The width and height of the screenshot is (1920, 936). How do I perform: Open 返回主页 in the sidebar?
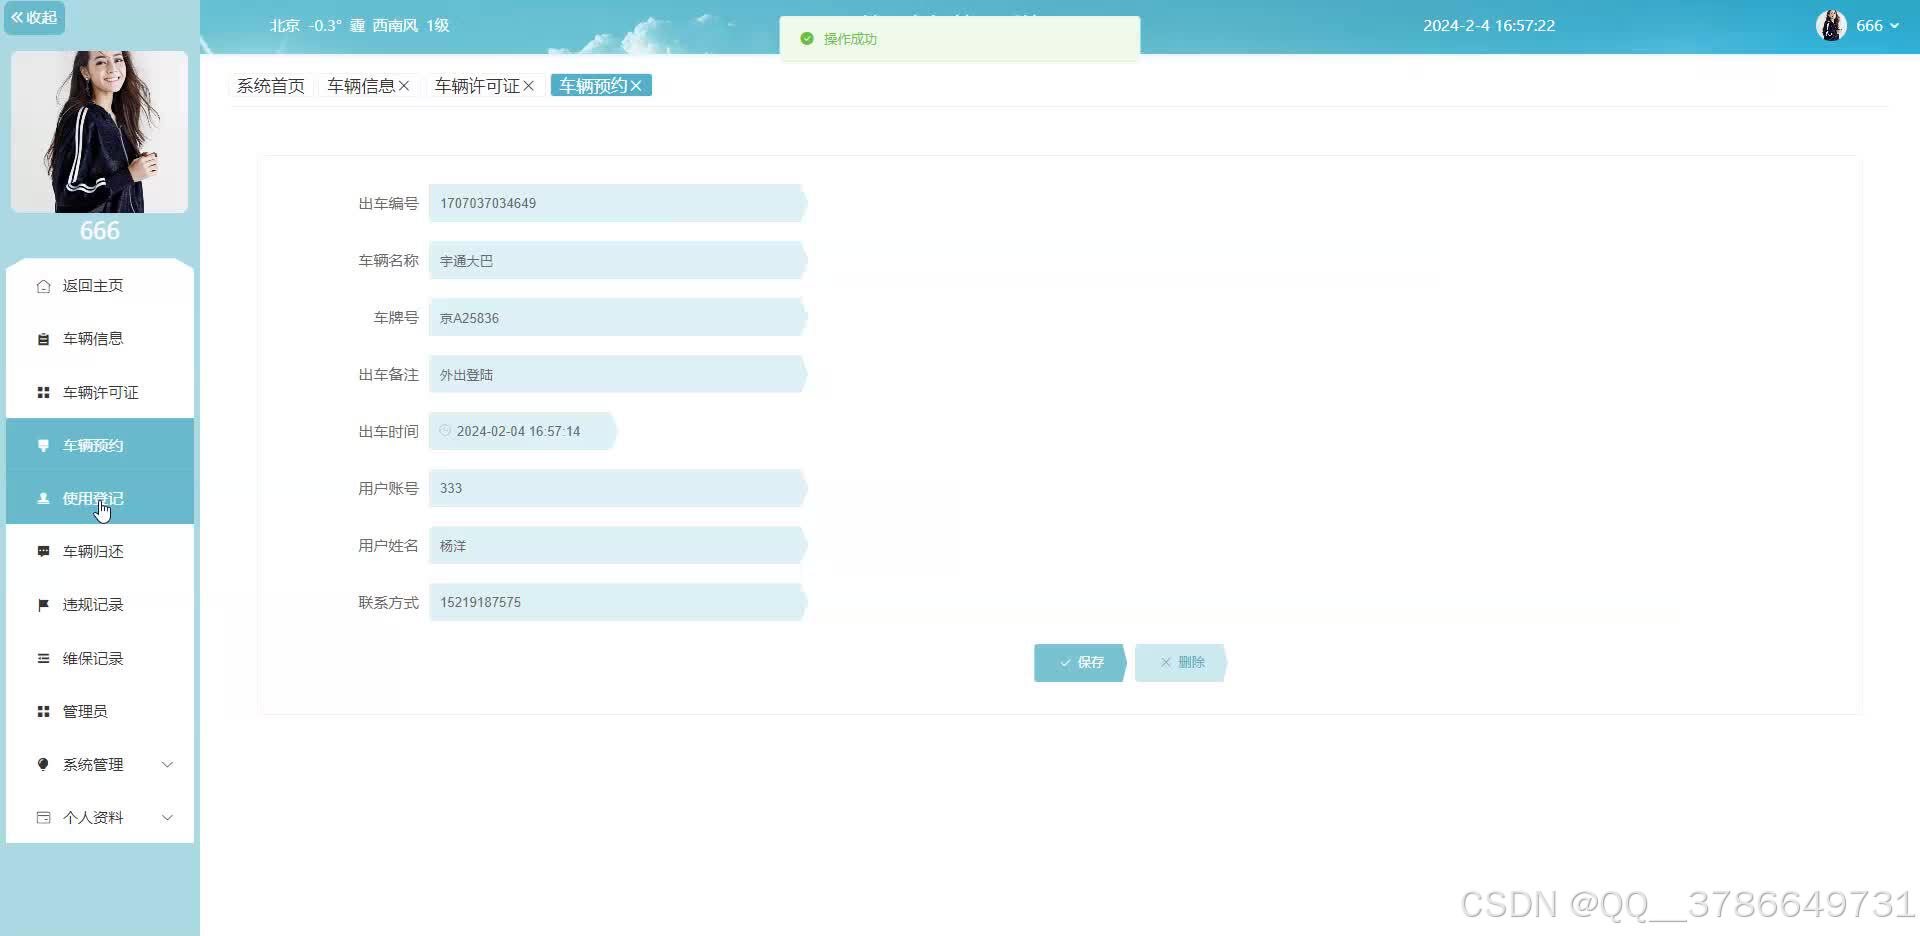click(x=100, y=286)
